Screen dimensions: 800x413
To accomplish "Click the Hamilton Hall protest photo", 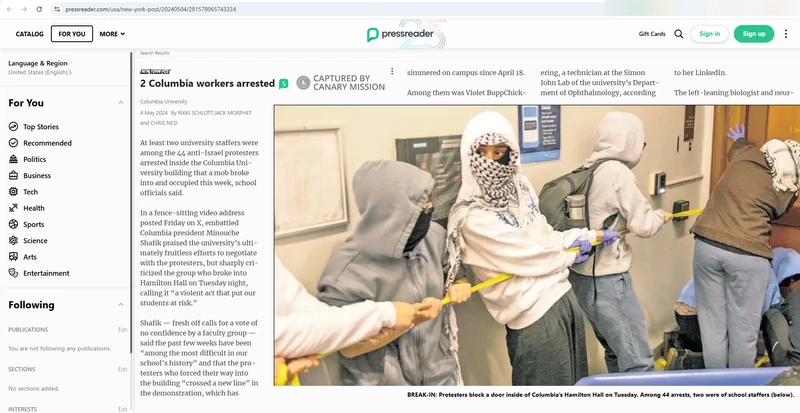I will coord(537,245).
